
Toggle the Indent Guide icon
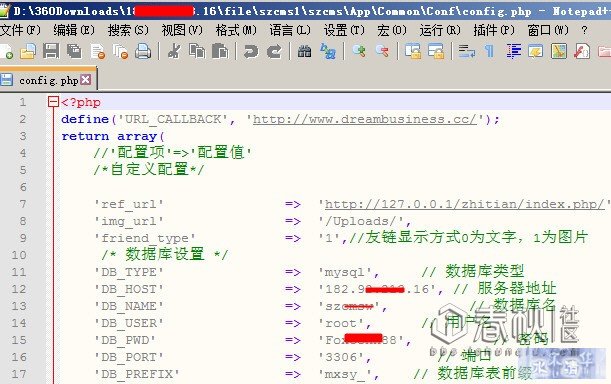(x=513, y=51)
